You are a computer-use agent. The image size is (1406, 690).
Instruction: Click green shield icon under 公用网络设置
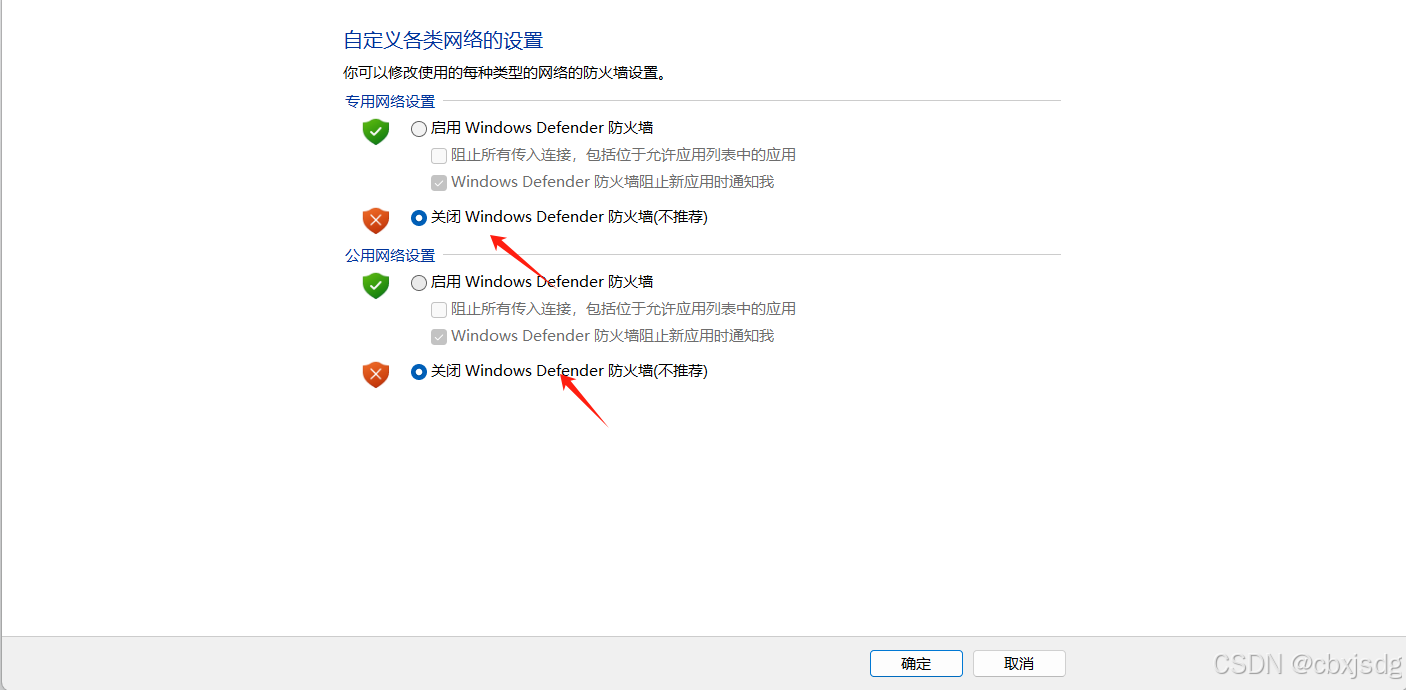(x=375, y=285)
